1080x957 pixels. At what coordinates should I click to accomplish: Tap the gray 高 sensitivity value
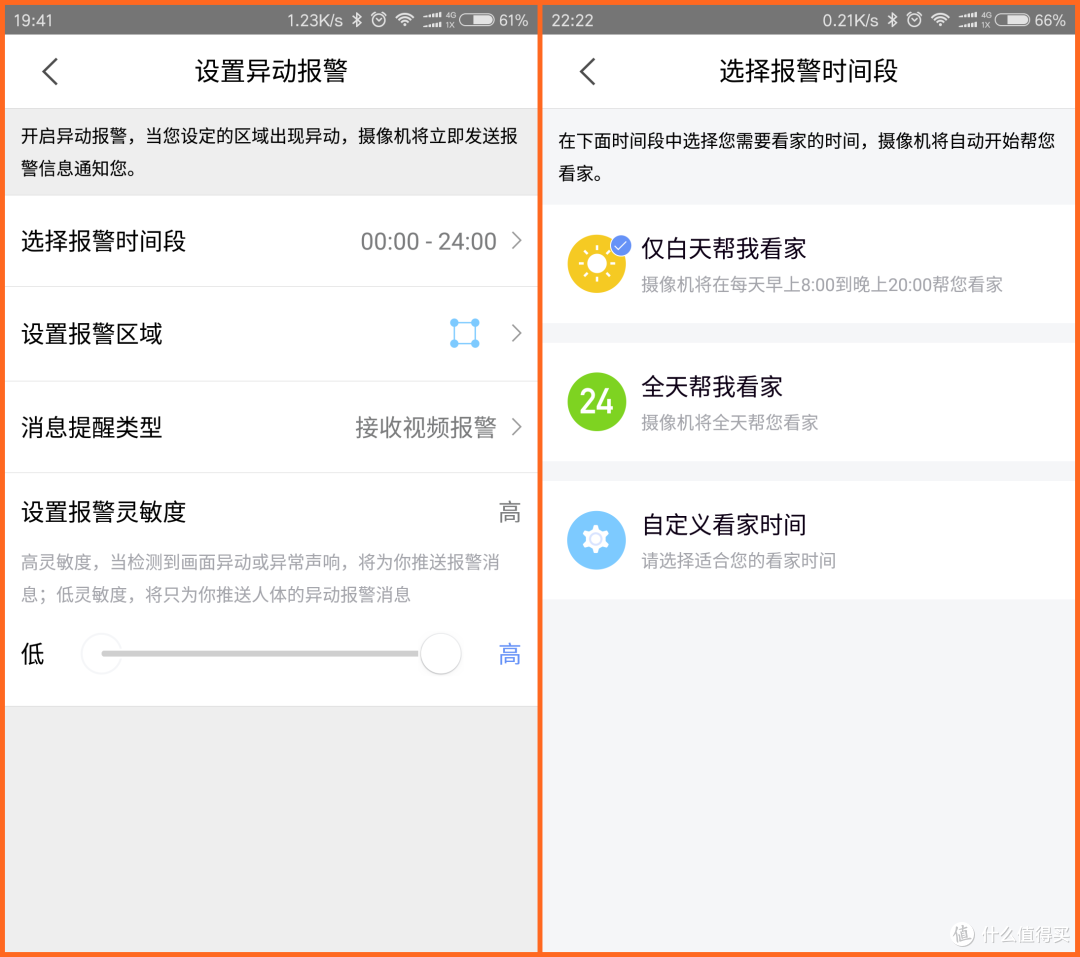[510, 513]
